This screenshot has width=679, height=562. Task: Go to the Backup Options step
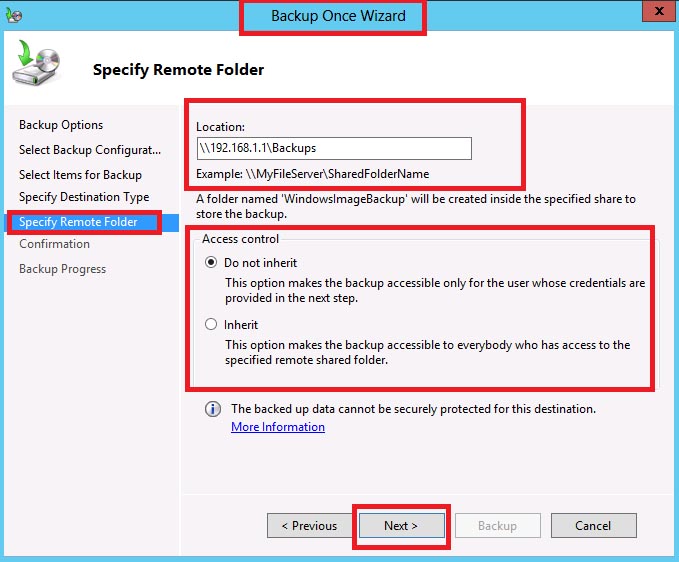point(61,125)
